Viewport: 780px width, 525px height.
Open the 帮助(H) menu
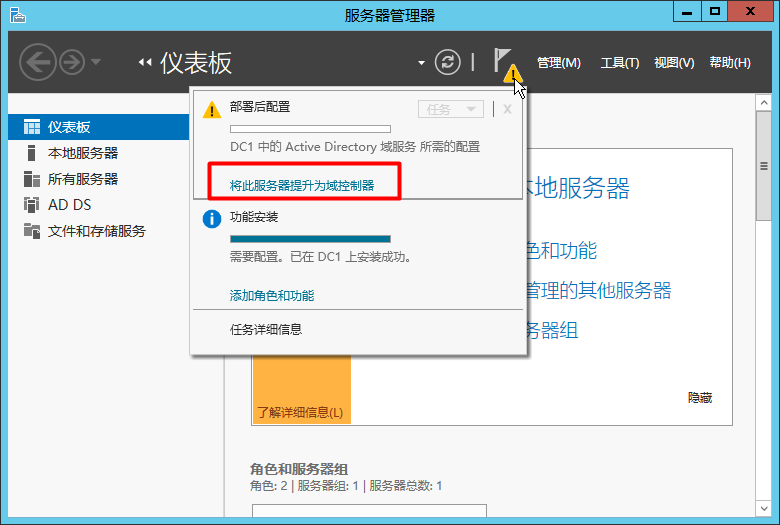pyautogui.click(x=730, y=63)
